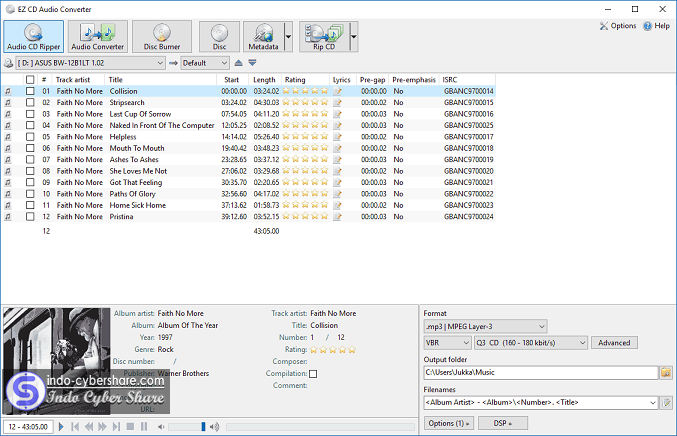Switch to Disc Burner mode
This screenshot has width=677, height=436.
162,36
